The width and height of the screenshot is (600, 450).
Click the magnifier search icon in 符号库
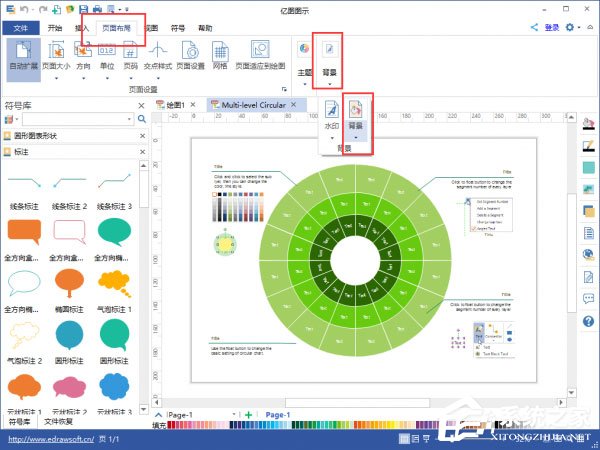[142, 119]
